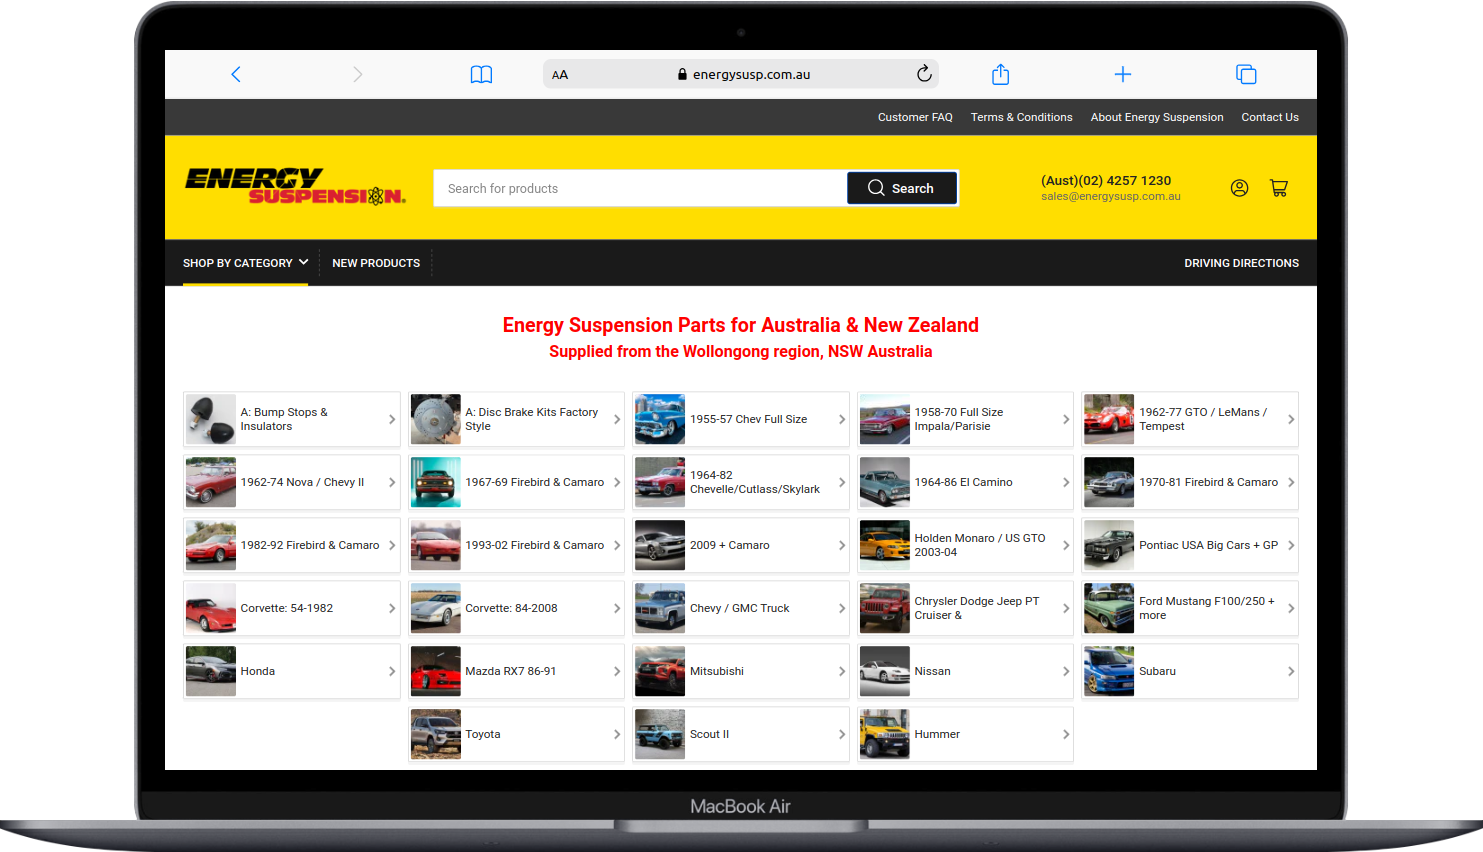Click the Energy Suspension logo
1483x852 pixels.
click(296, 186)
